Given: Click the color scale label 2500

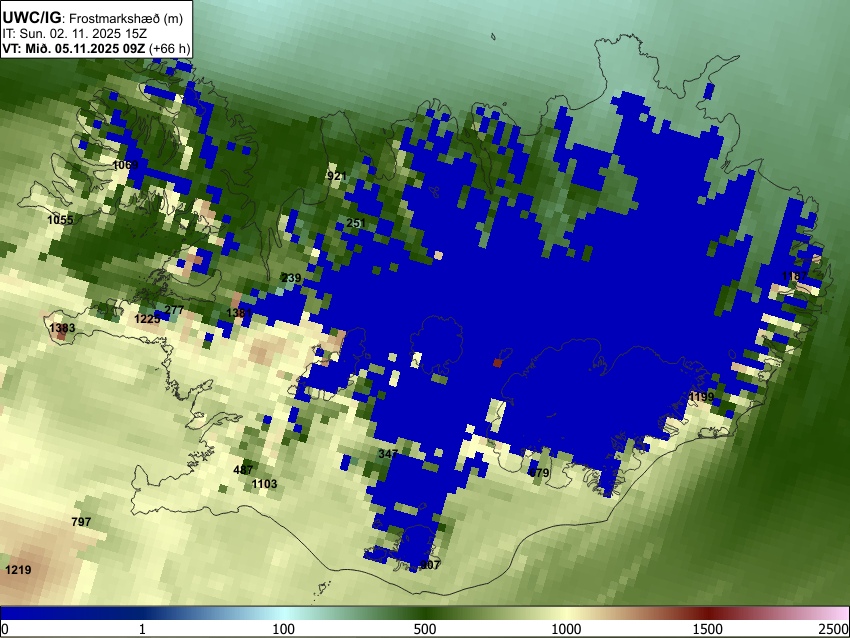Looking at the screenshot, I should [x=834, y=629].
